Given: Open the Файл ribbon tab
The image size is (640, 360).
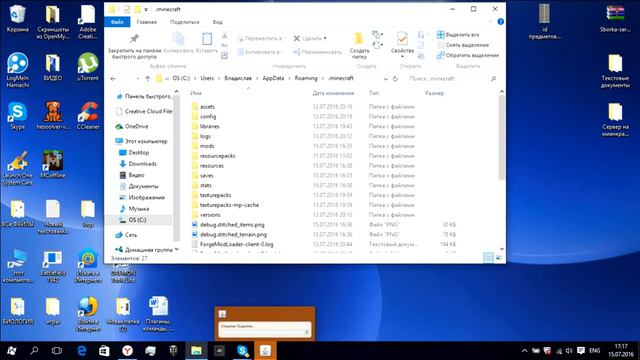Looking at the screenshot, I should pos(117,22).
